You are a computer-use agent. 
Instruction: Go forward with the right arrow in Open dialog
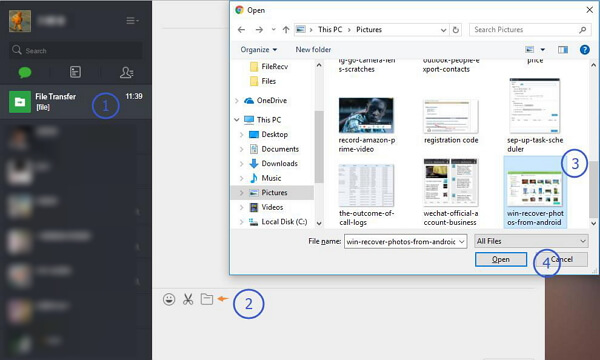point(259,29)
